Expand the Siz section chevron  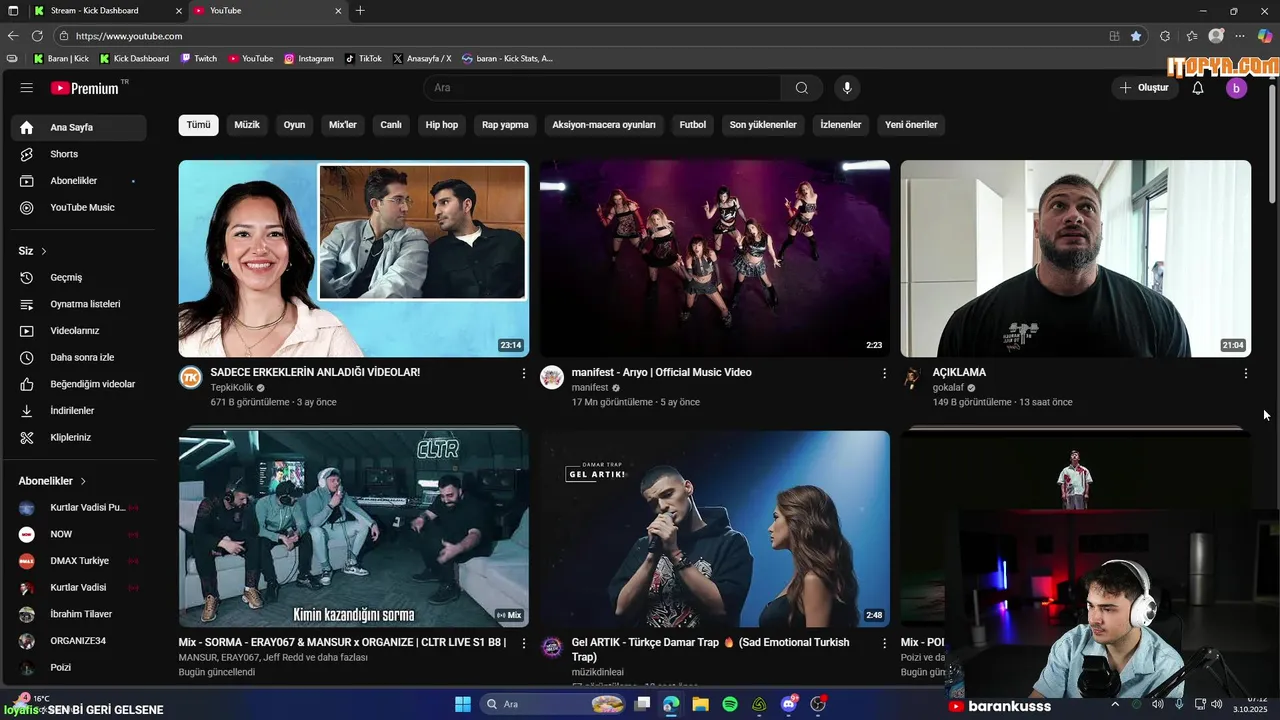point(44,251)
